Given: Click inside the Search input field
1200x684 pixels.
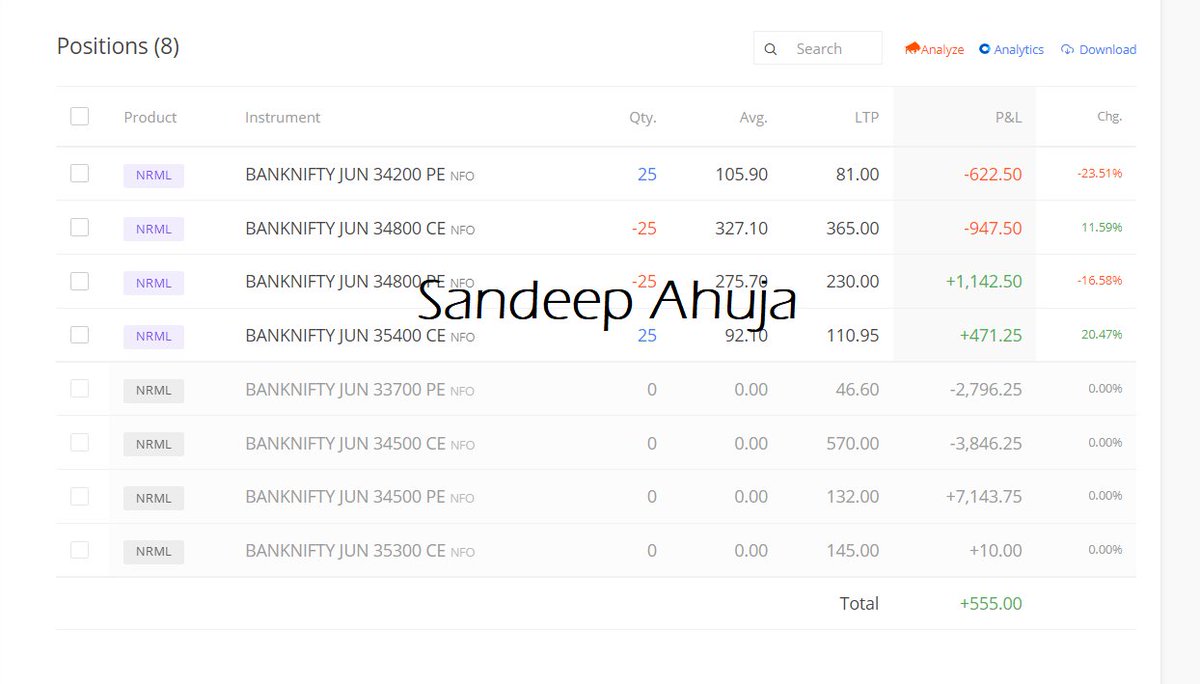Looking at the screenshot, I should coord(830,48).
